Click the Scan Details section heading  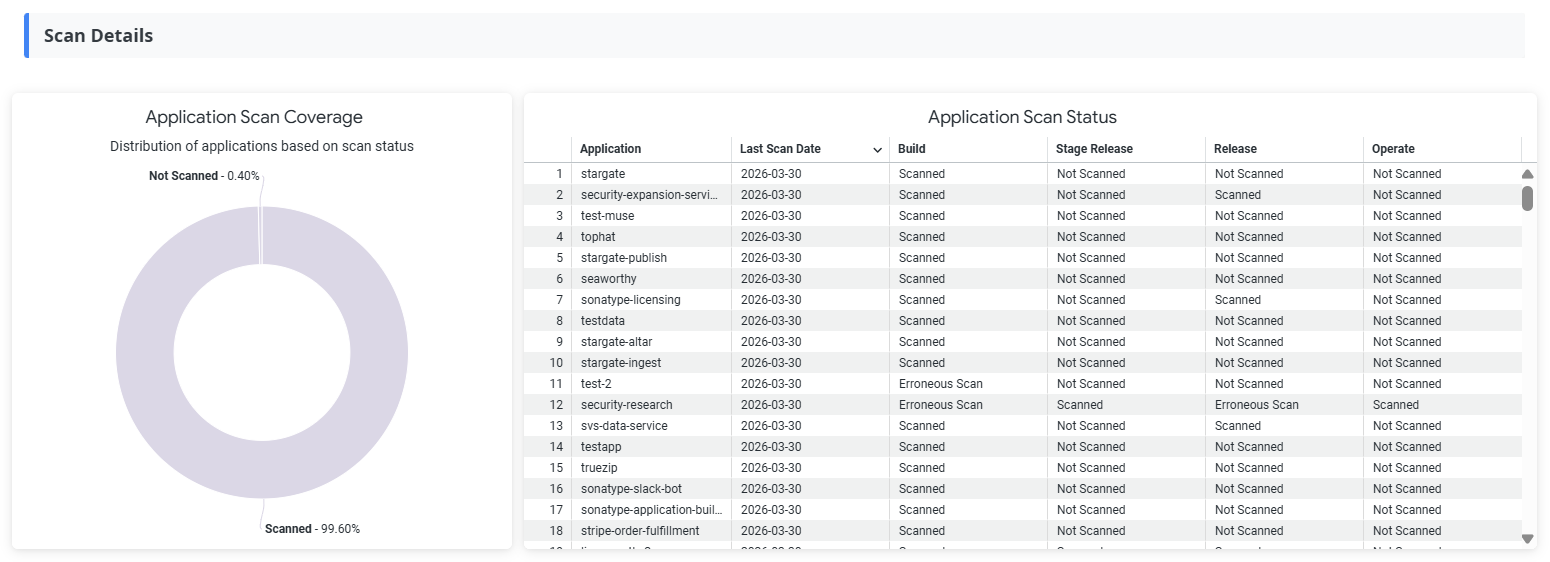(98, 36)
